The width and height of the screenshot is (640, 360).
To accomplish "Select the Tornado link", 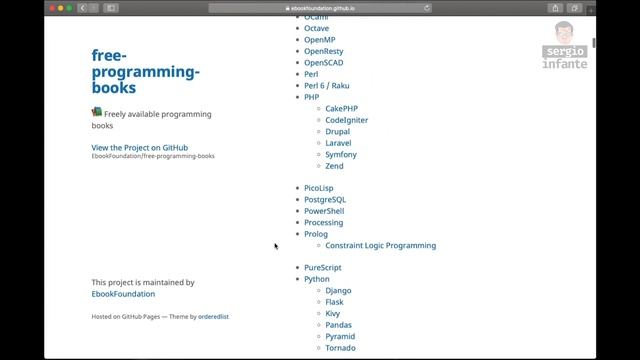I will 340,348.
